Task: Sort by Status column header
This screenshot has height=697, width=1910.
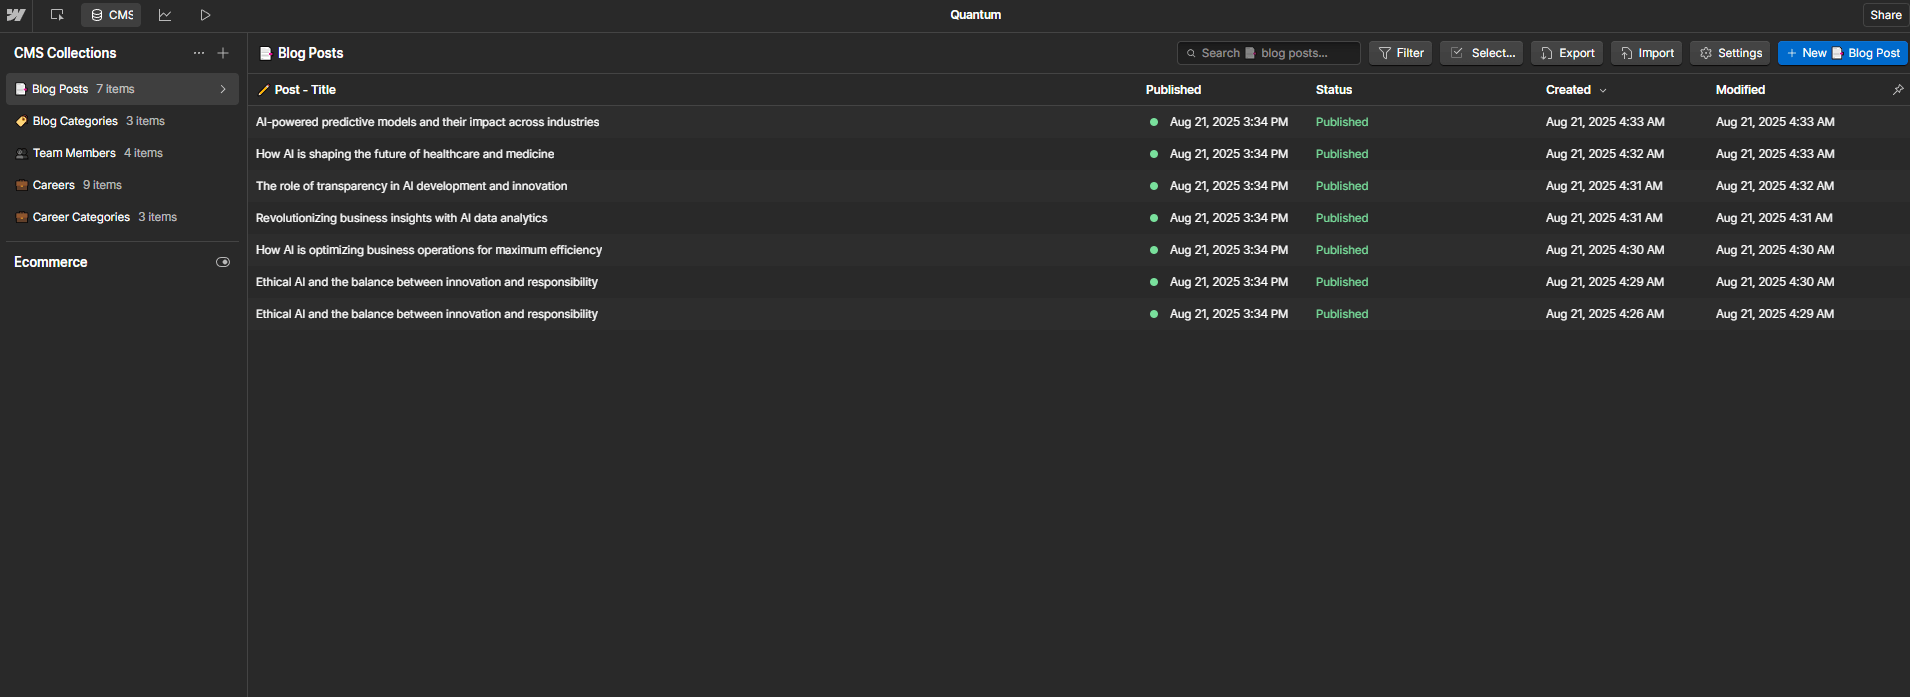Action: tap(1334, 90)
